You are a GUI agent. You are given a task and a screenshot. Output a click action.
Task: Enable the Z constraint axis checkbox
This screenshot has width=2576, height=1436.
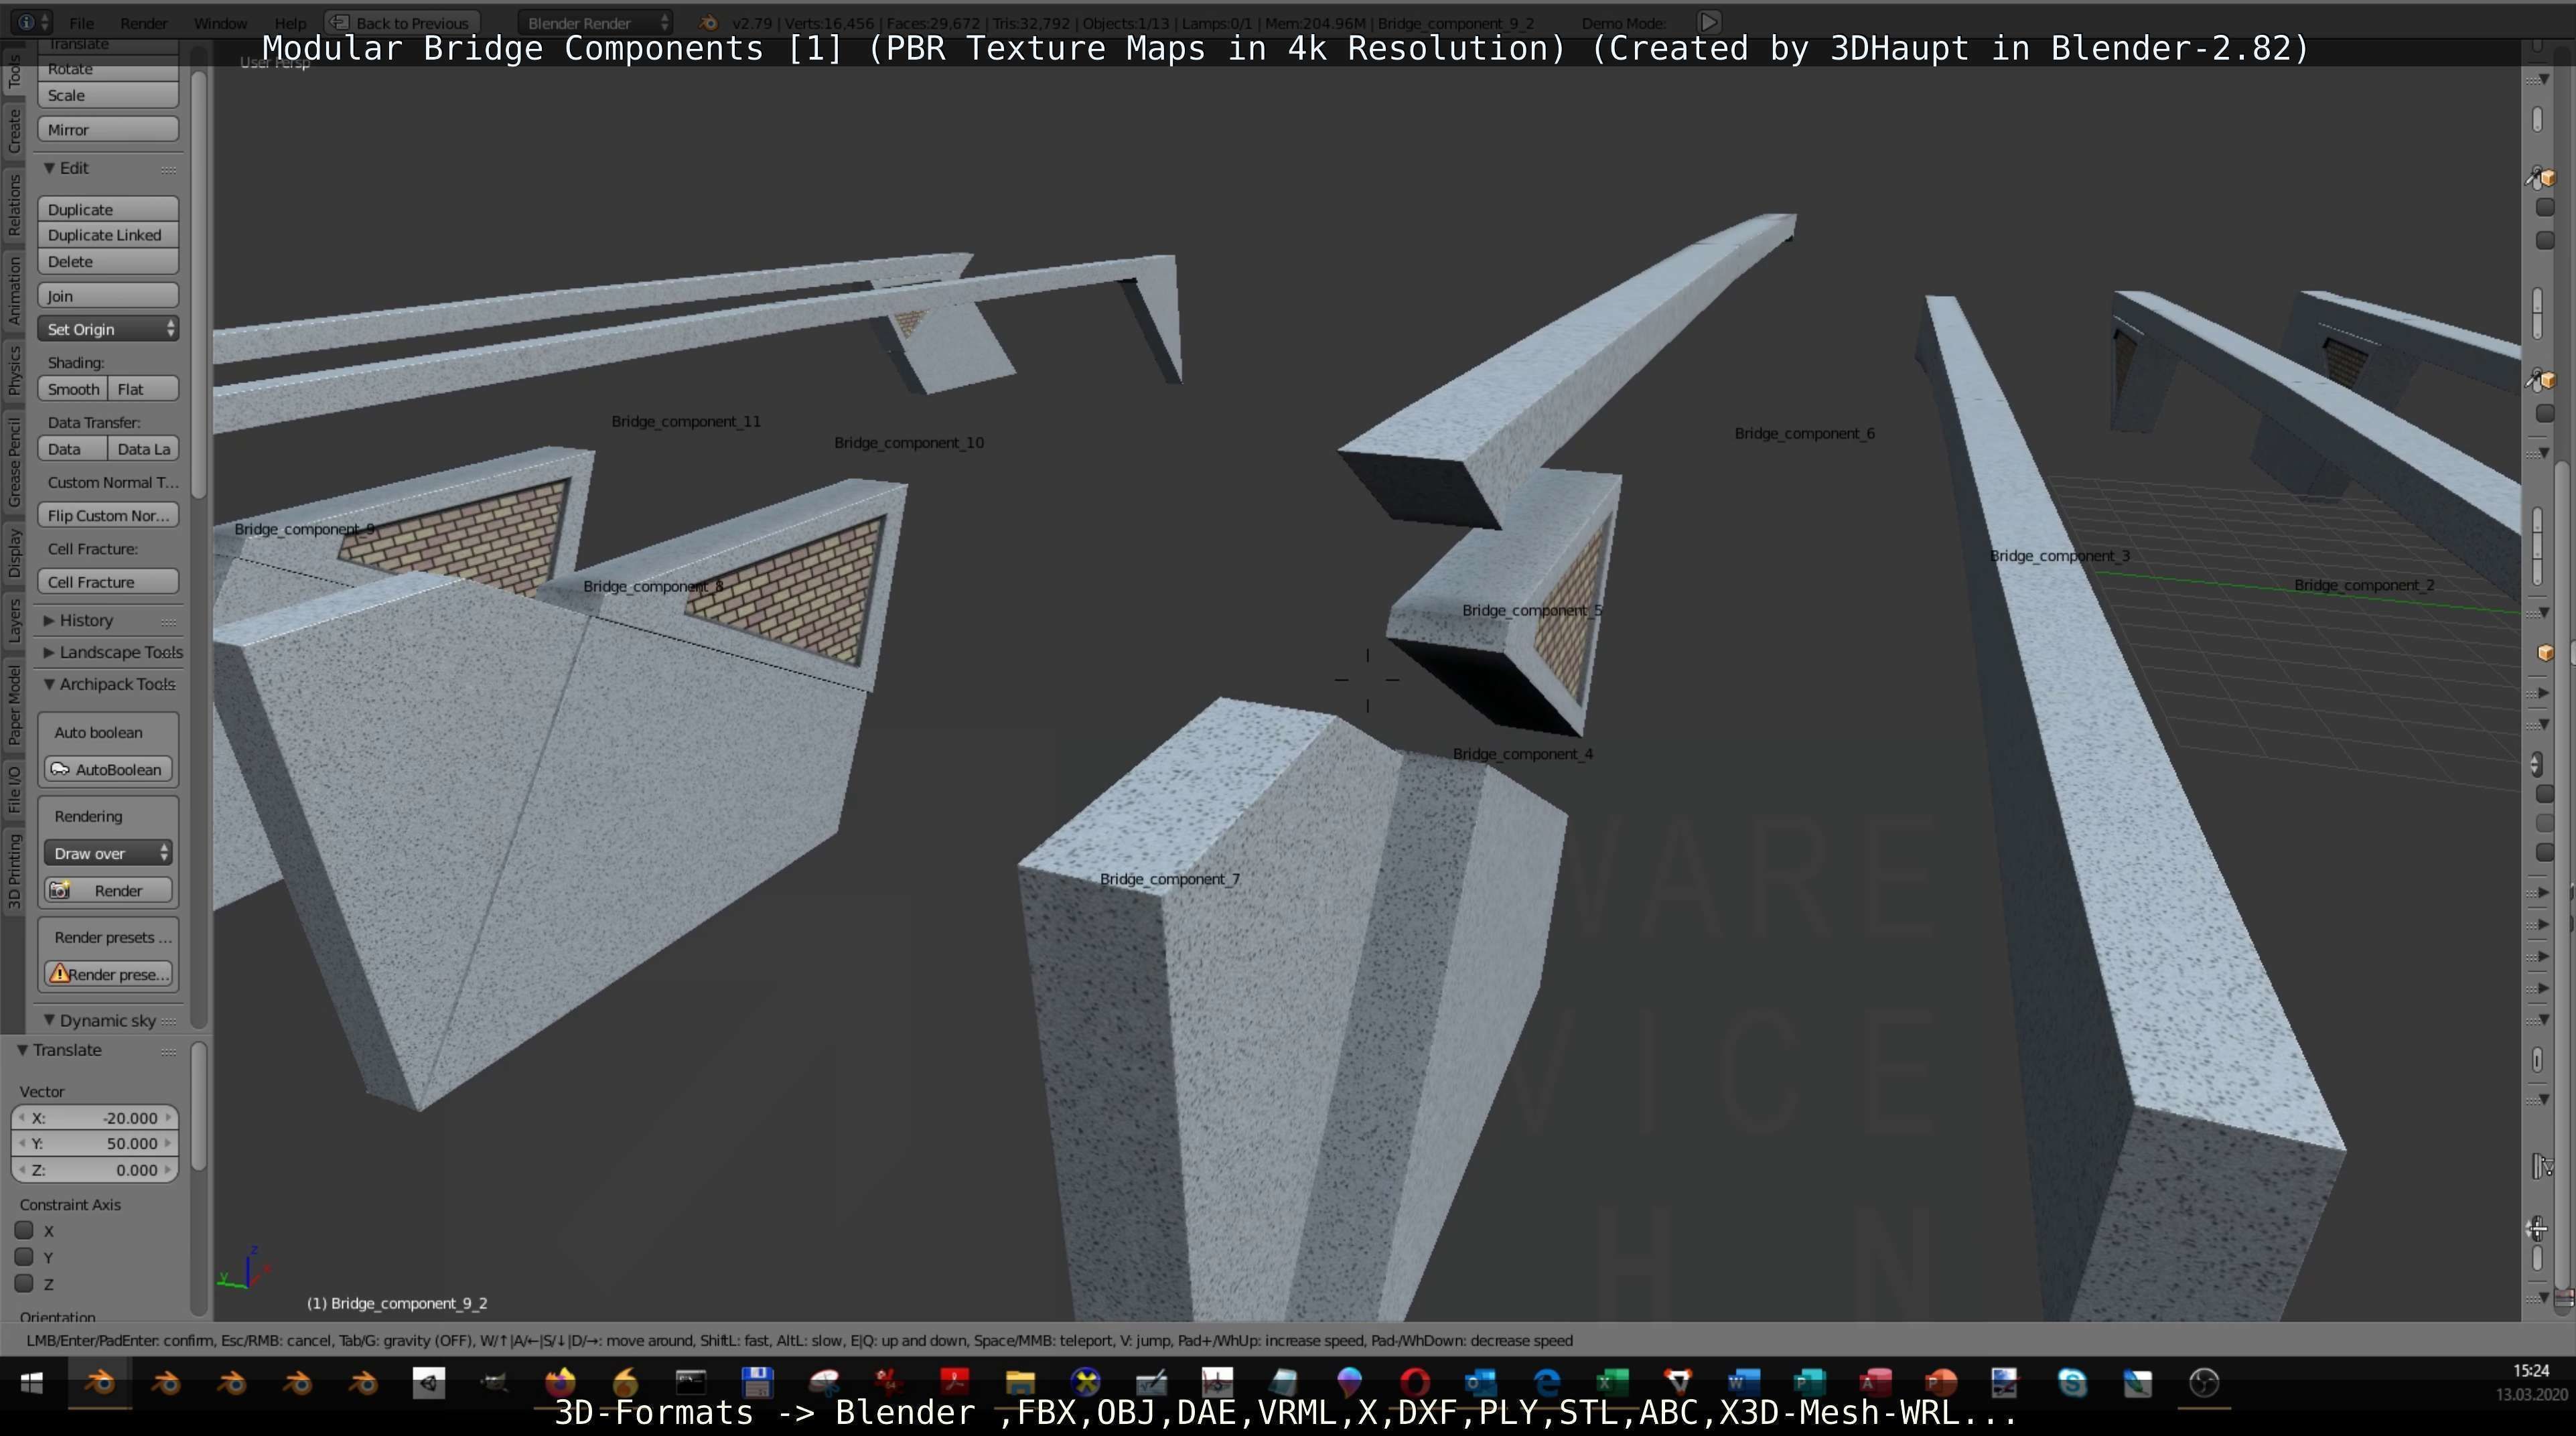coord(25,1284)
